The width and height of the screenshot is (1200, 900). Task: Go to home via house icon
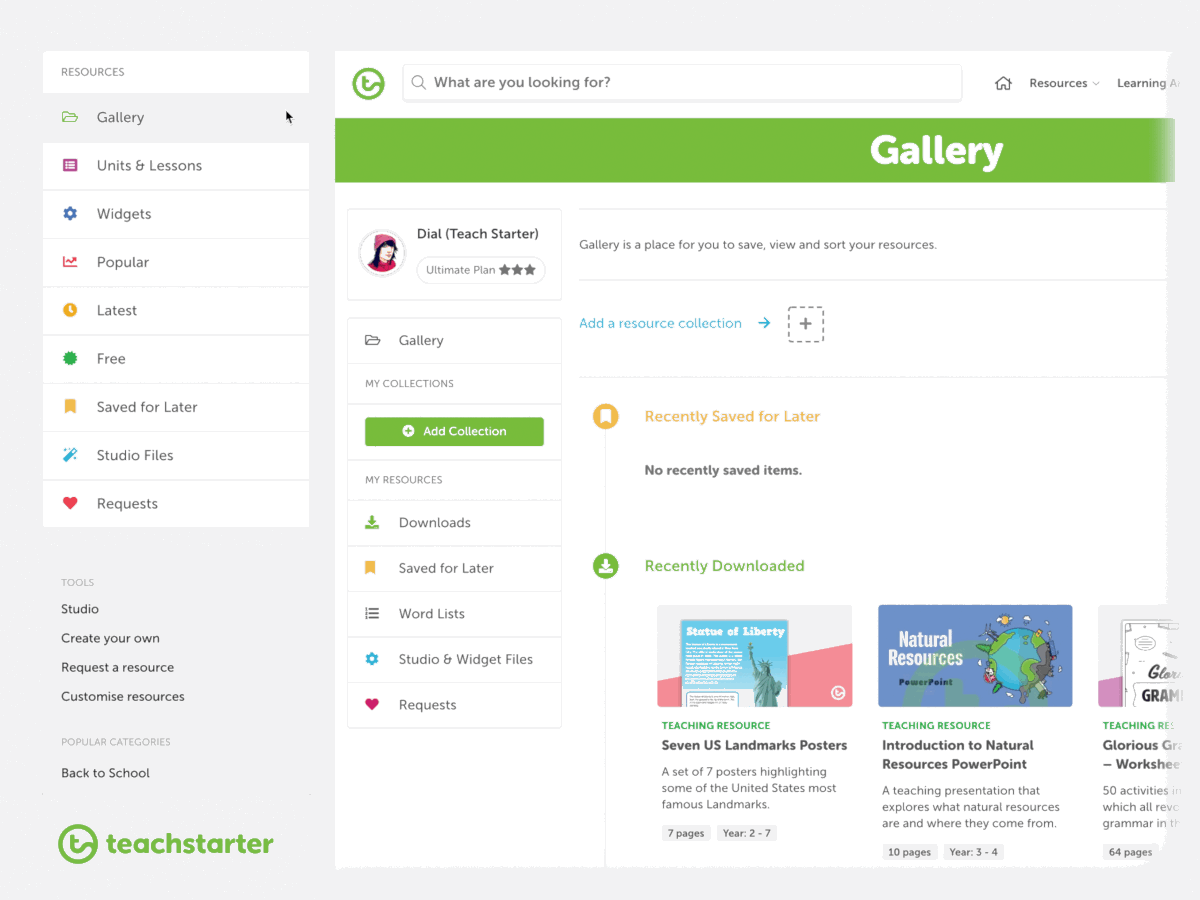(1003, 83)
